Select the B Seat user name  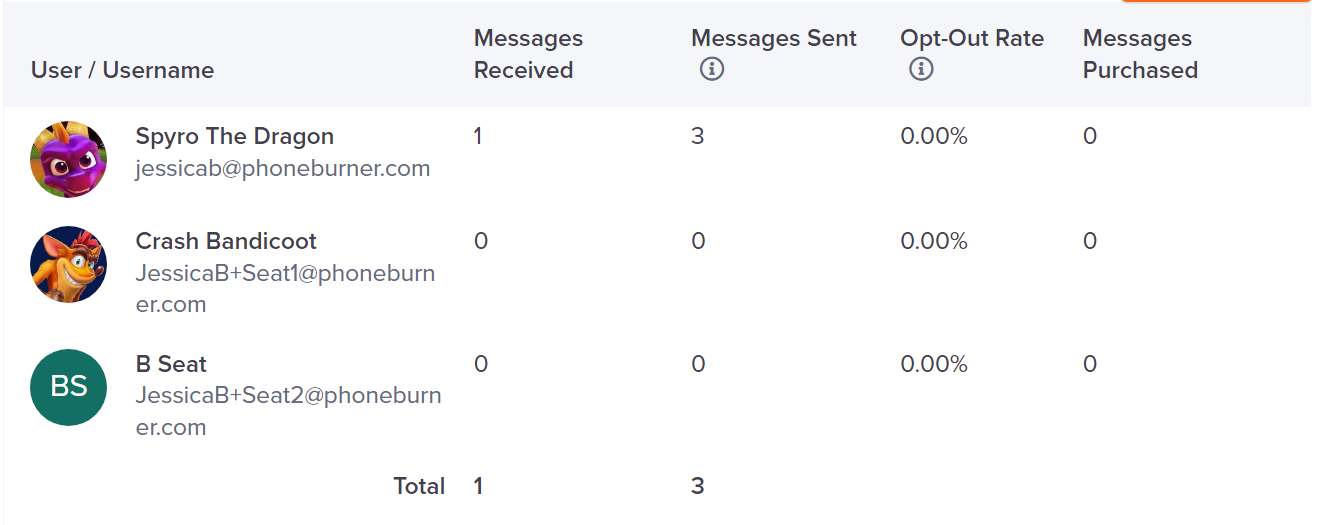point(171,364)
